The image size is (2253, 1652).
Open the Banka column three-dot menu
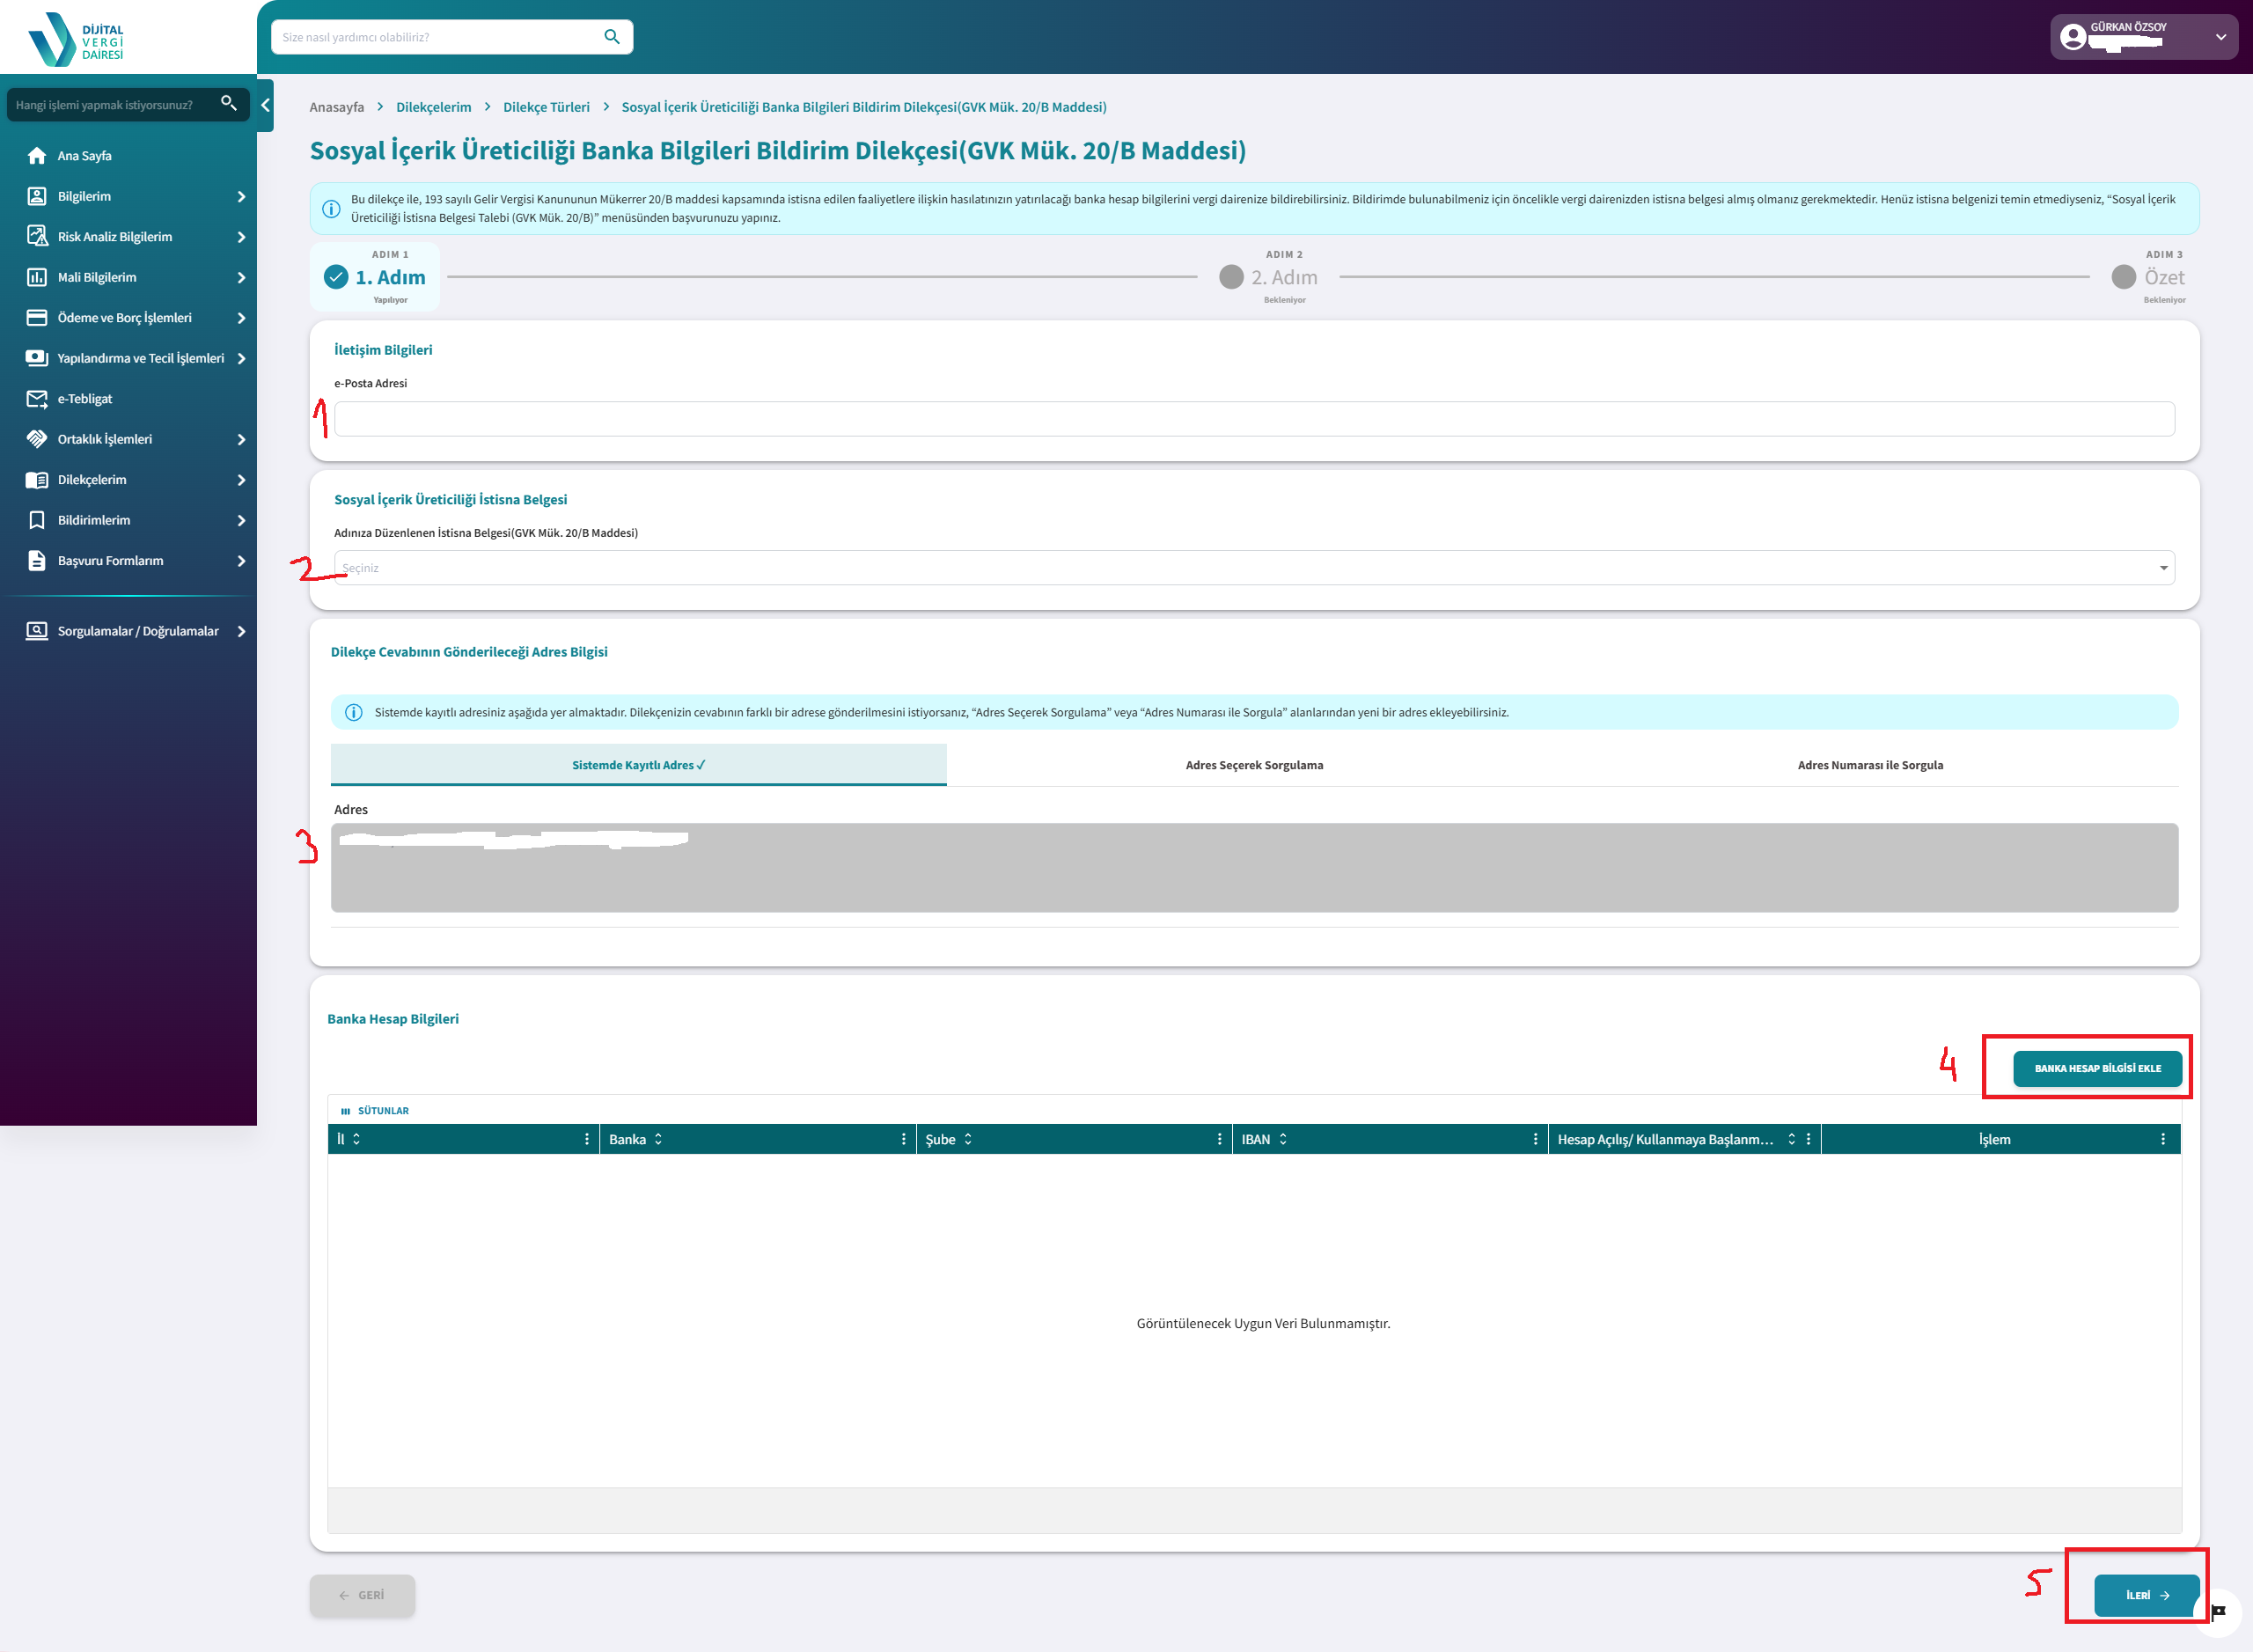pyautogui.click(x=903, y=1139)
